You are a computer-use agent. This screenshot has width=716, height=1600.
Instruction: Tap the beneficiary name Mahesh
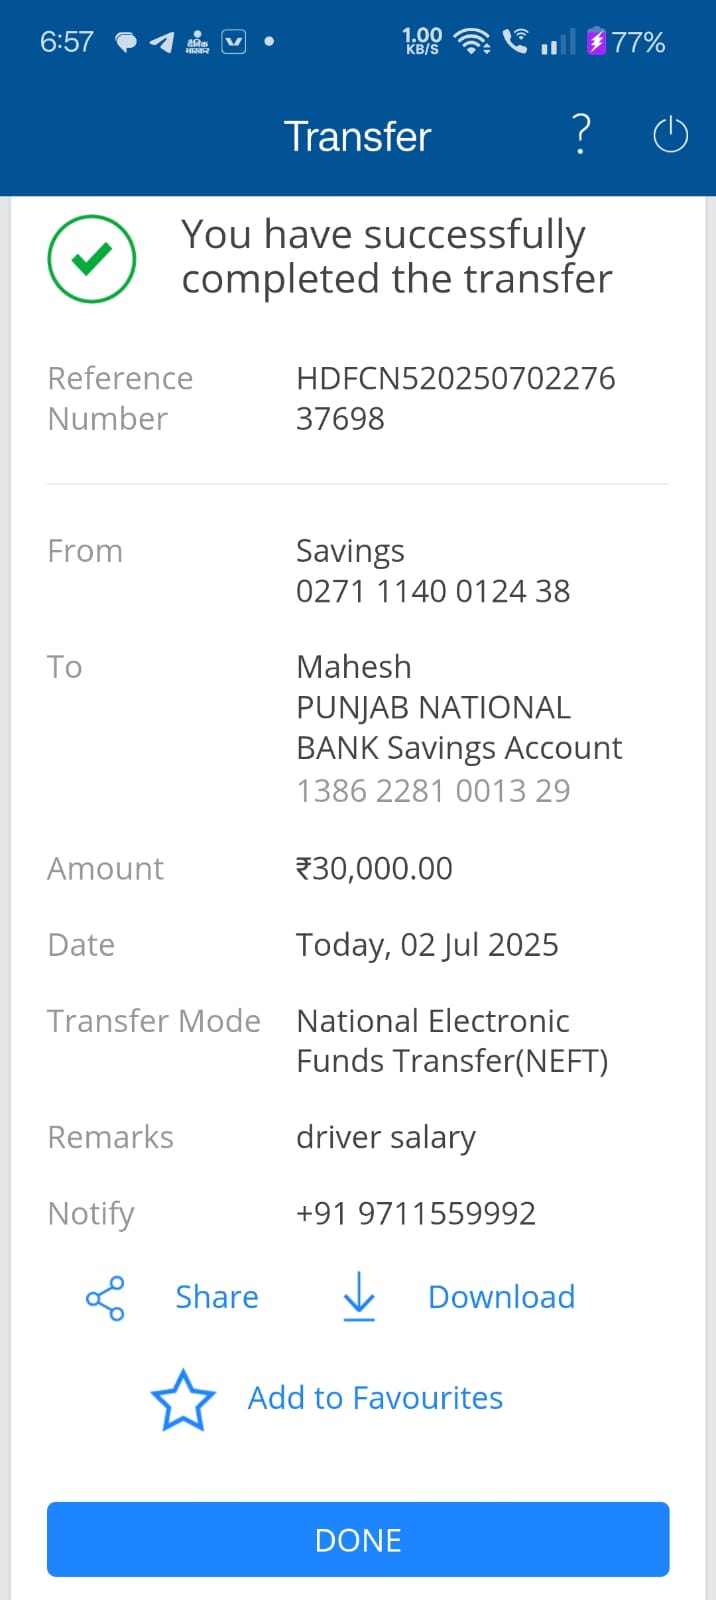(x=354, y=667)
